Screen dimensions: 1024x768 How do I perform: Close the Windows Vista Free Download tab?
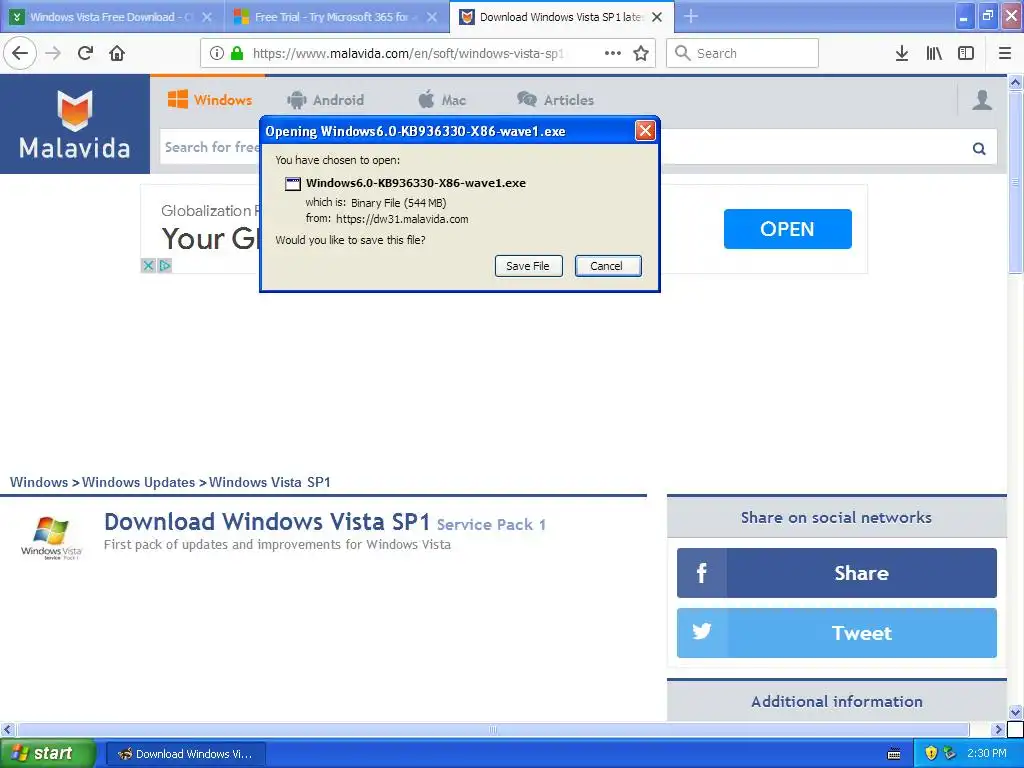click(207, 17)
